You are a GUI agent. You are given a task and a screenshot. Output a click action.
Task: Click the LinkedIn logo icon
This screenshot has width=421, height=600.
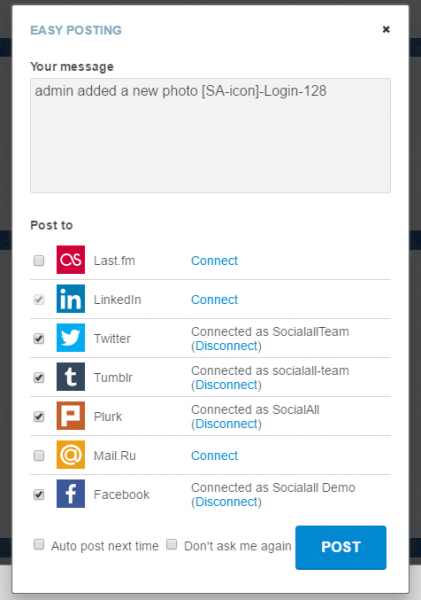coord(71,299)
